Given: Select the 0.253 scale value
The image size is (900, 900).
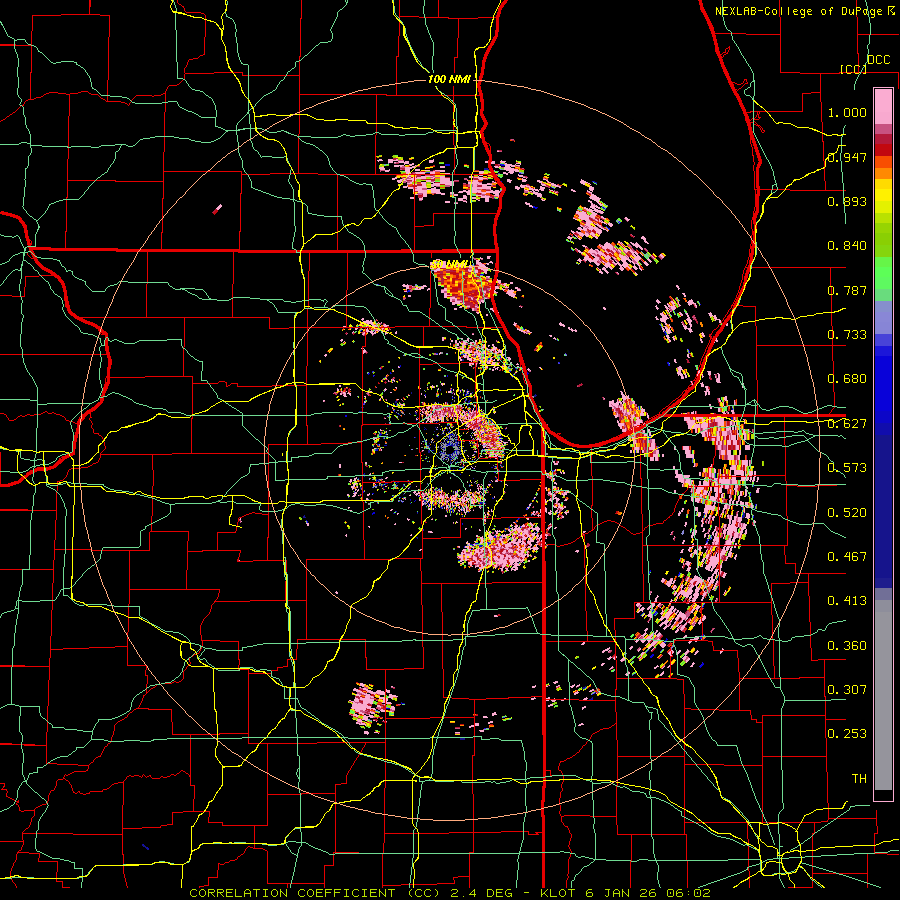Looking at the screenshot, I should 847,734.
